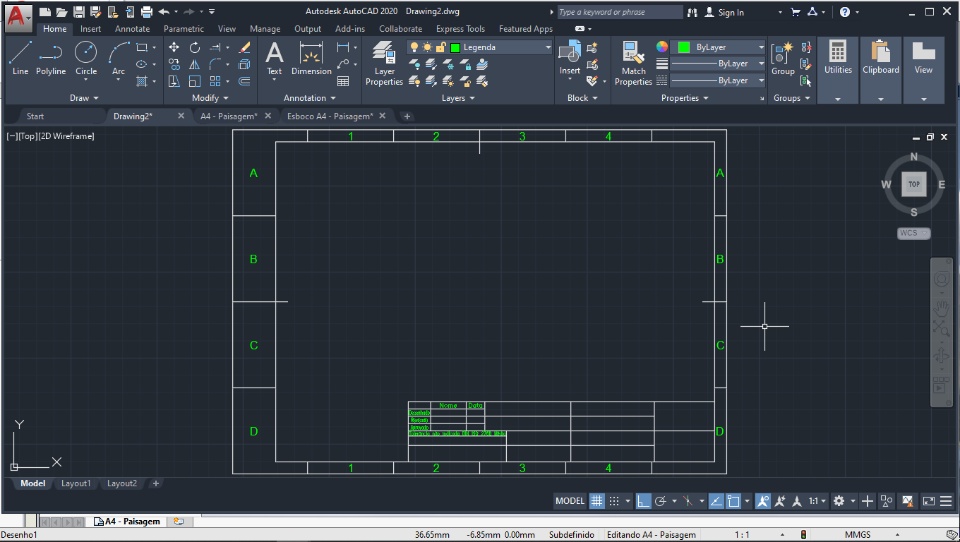Select the Erase tool icon

(x=244, y=47)
